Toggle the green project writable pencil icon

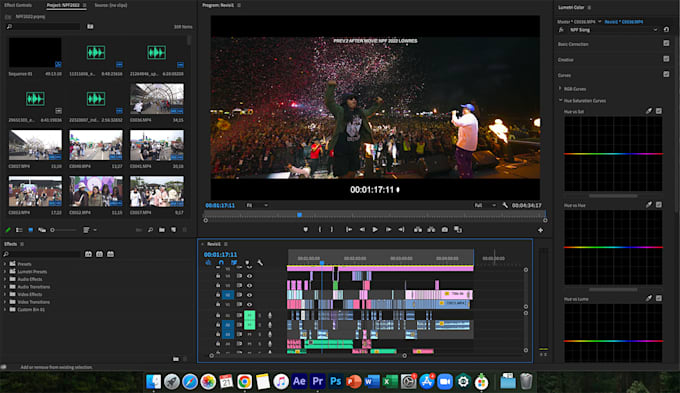coord(8,230)
